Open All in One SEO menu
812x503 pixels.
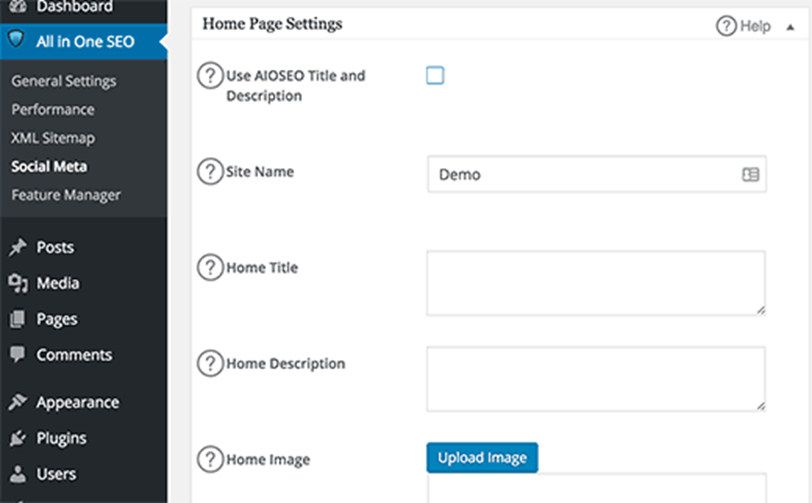(x=83, y=41)
